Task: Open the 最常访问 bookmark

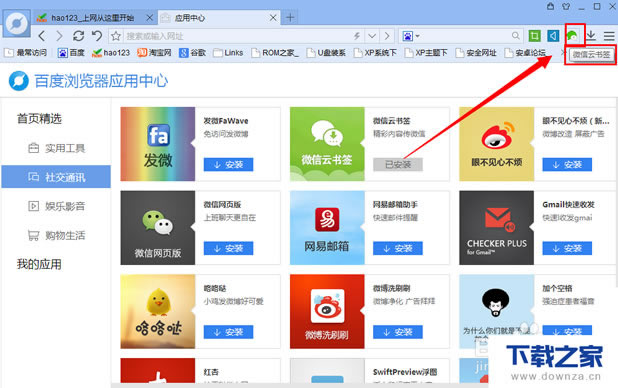Action: 26,53
